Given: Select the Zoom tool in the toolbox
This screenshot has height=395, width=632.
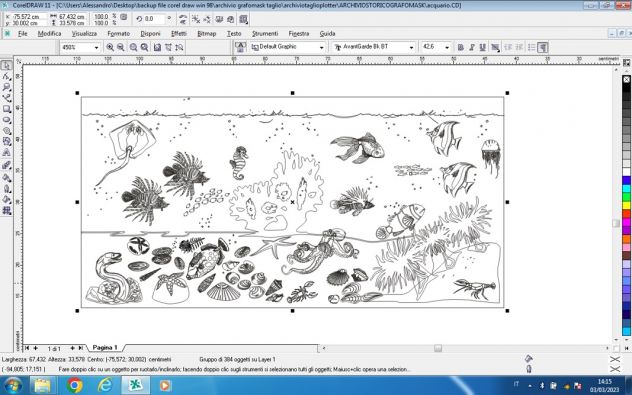Looking at the screenshot, I should [6, 87].
